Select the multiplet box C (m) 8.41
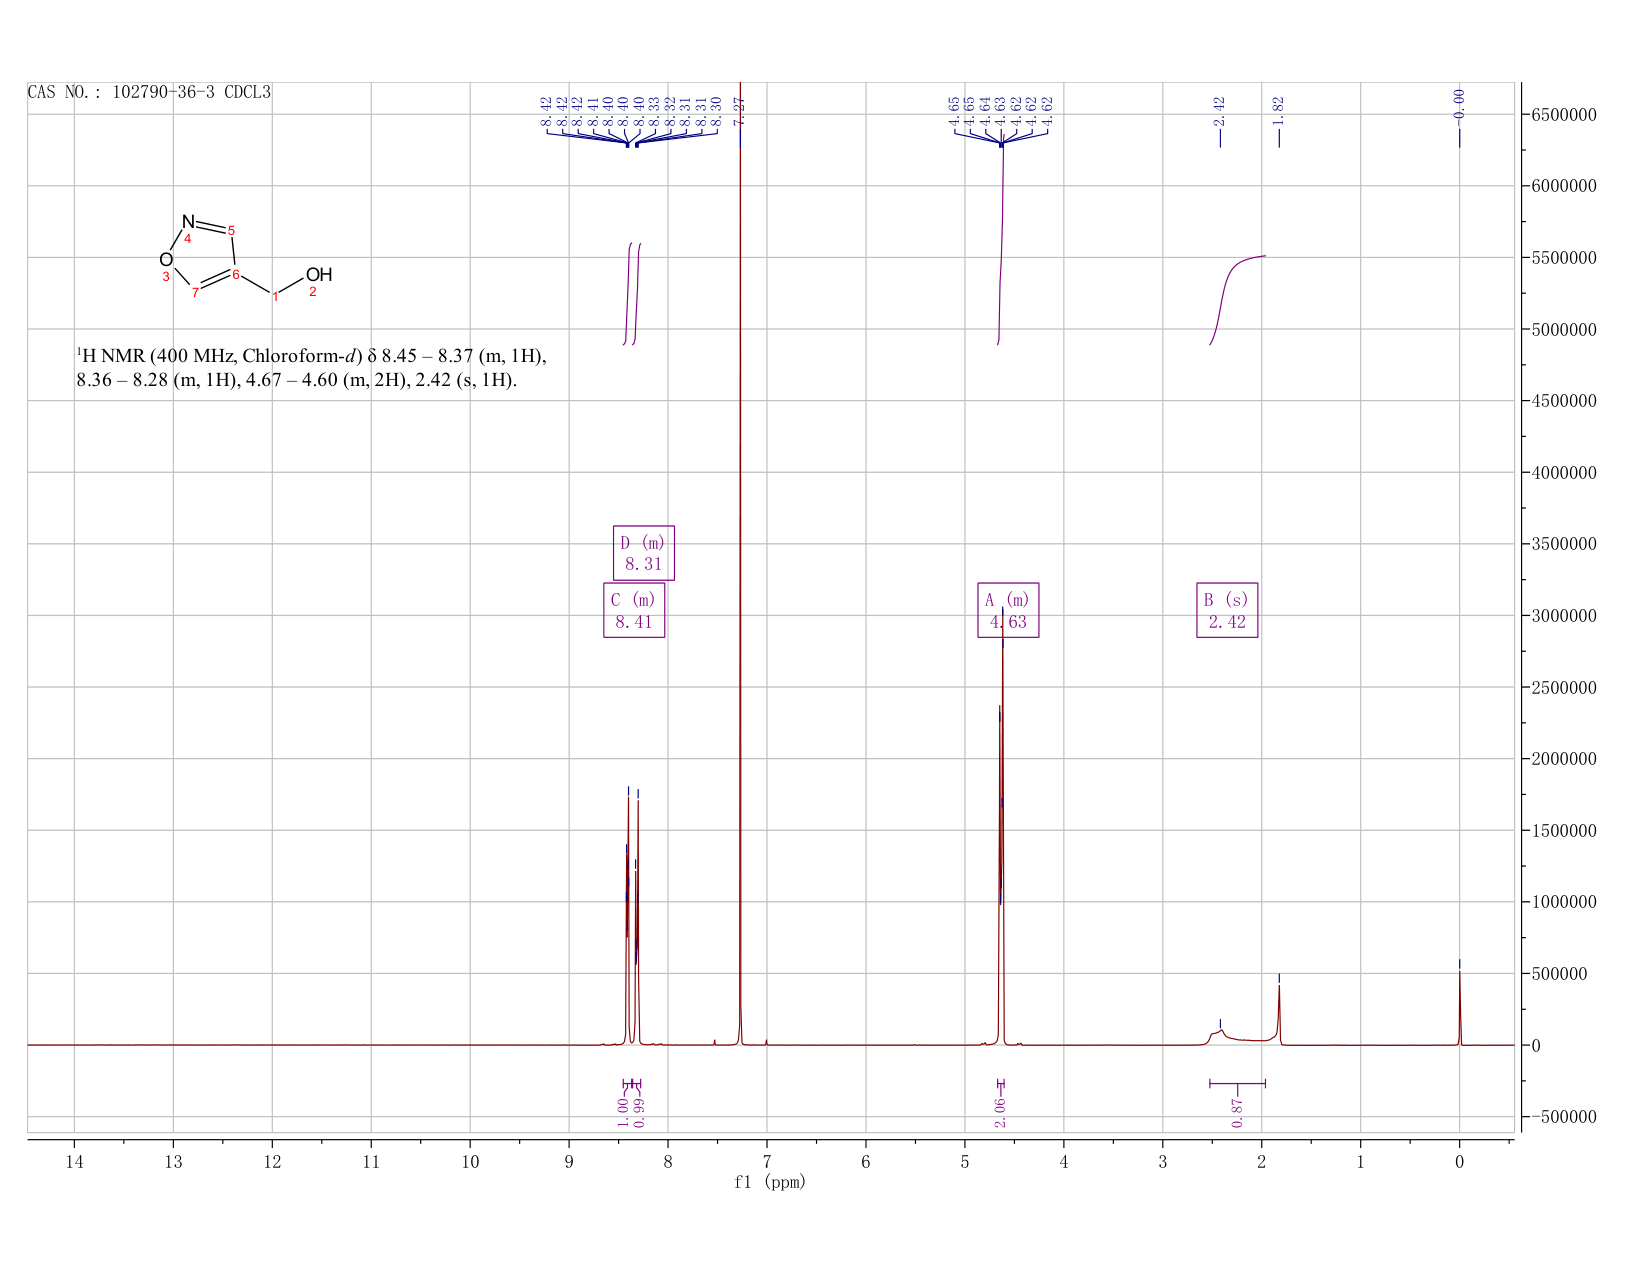Viewport: 1650px width, 1275px height. point(634,610)
